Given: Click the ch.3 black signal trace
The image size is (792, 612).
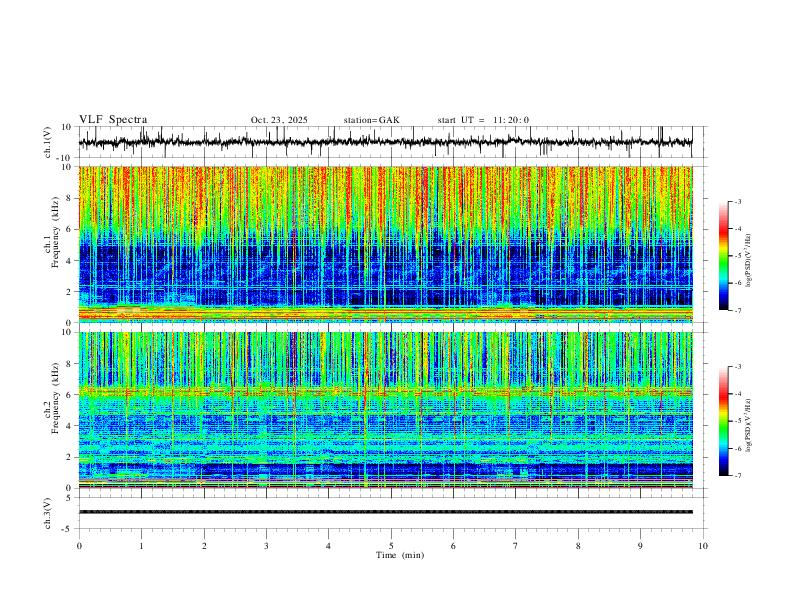Looking at the screenshot, I should [x=385, y=512].
